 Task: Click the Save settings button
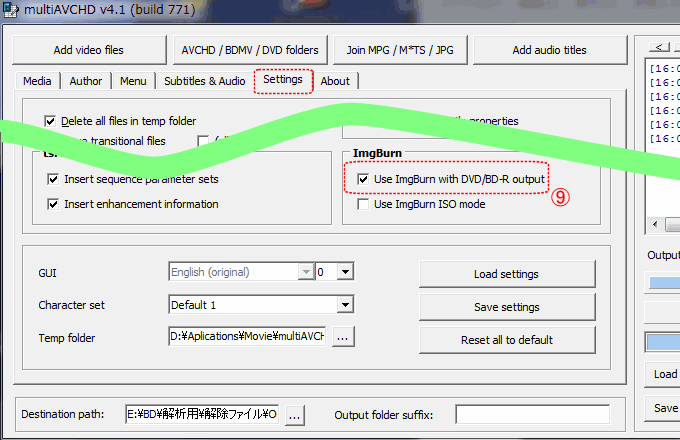click(x=506, y=307)
